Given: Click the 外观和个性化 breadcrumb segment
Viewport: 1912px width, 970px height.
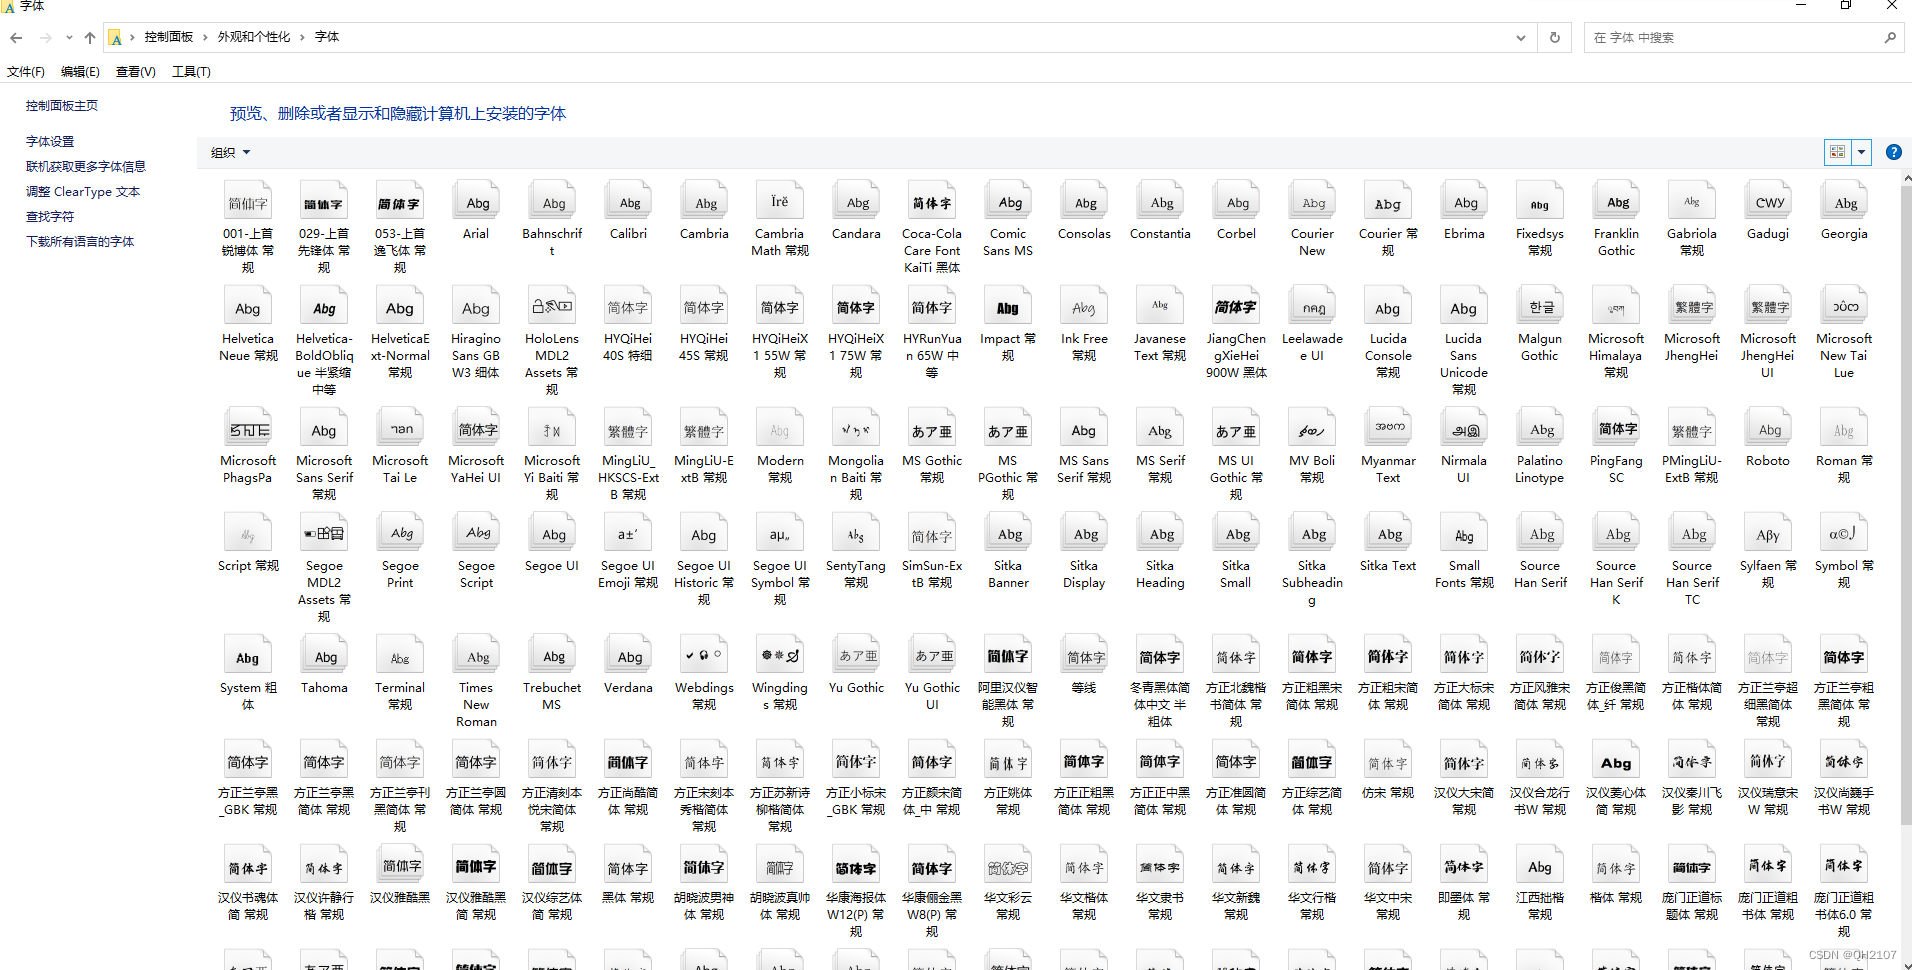Looking at the screenshot, I should 254,37.
